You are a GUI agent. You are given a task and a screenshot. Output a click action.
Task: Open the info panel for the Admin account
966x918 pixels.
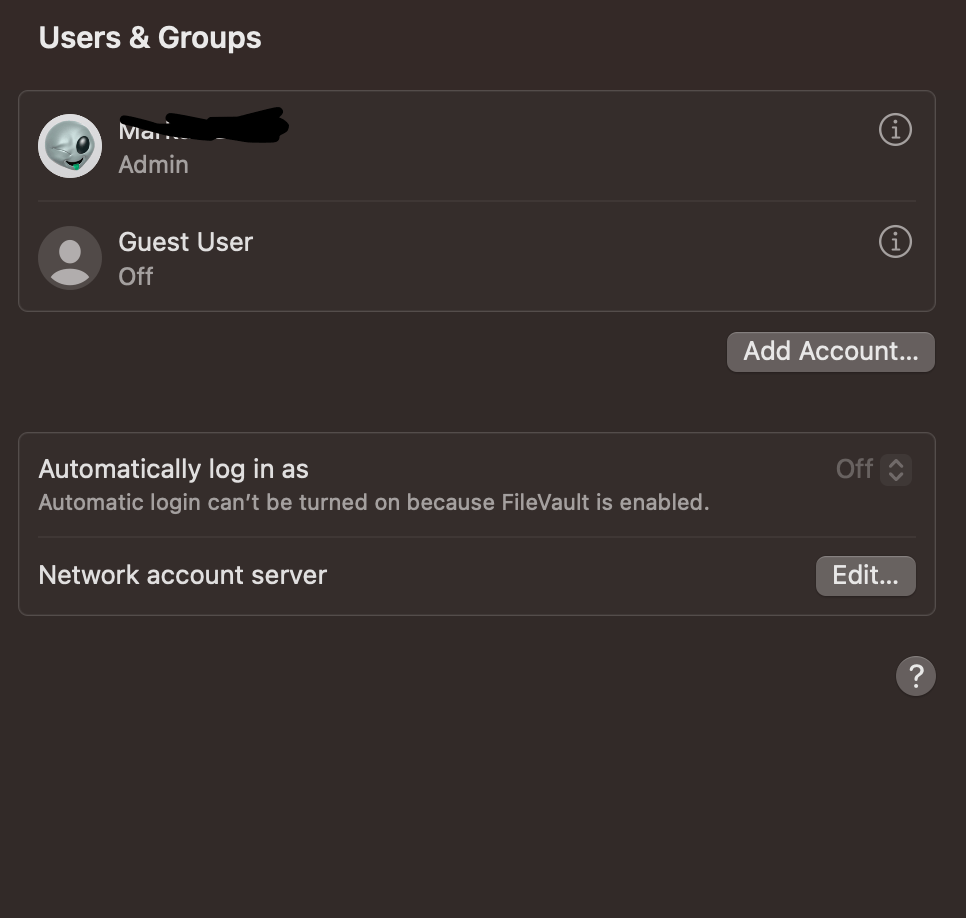point(895,129)
